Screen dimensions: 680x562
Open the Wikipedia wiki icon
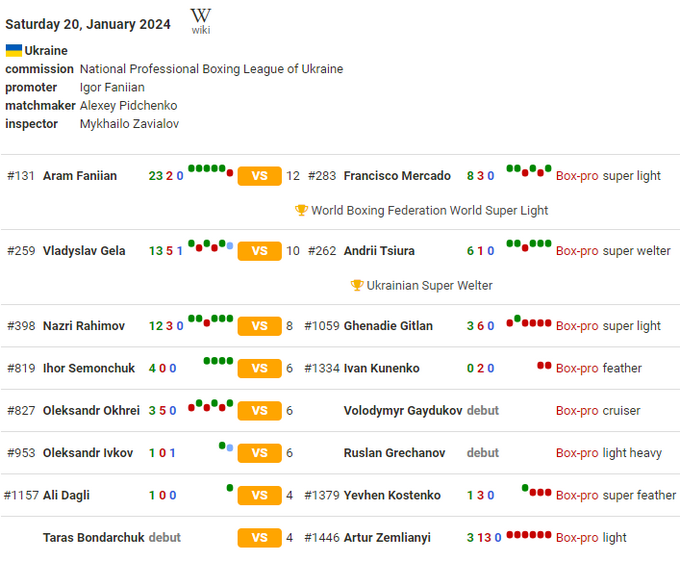pyautogui.click(x=201, y=20)
